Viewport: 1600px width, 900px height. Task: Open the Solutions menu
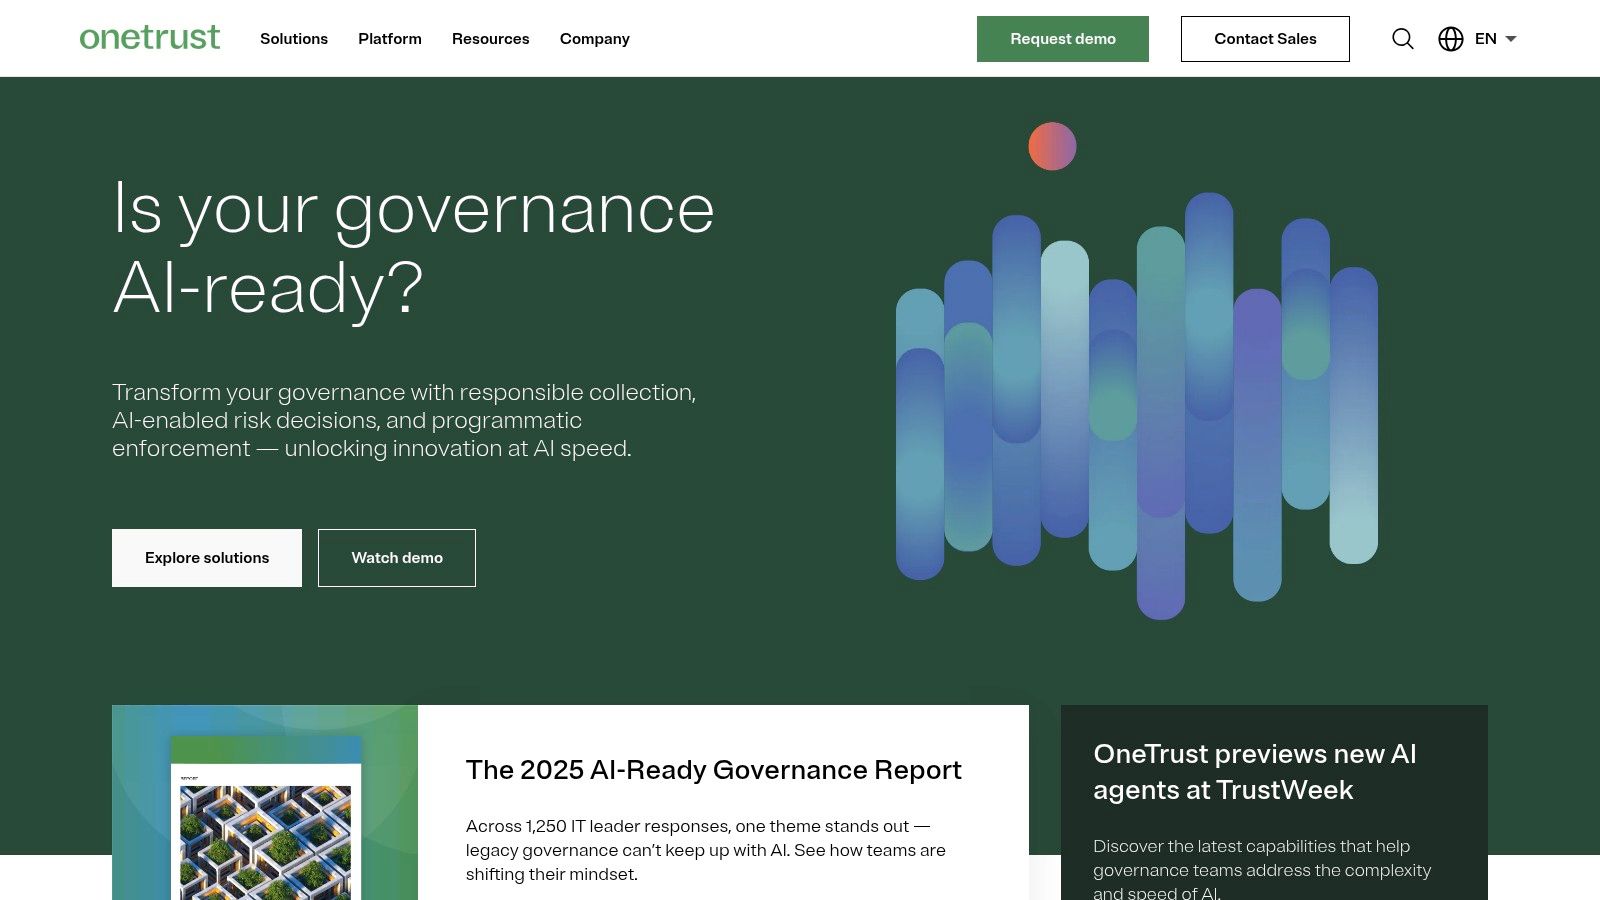pyautogui.click(x=294, y=39)
